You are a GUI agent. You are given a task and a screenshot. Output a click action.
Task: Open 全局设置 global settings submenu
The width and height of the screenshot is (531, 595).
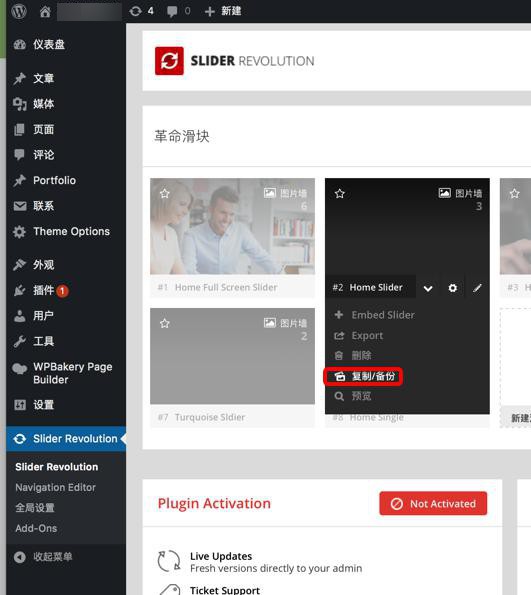tap(35, 508)
